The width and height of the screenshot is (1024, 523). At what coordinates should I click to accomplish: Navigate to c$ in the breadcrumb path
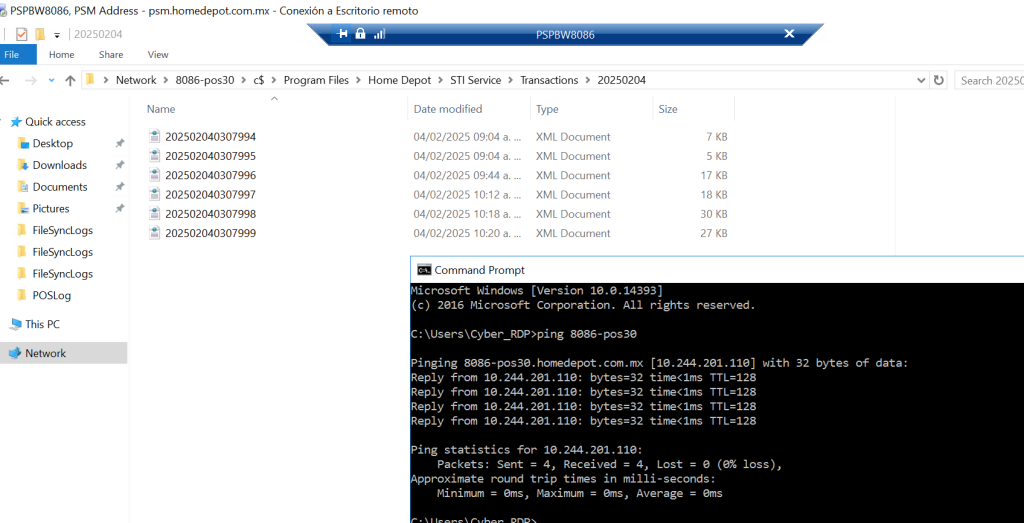(x=259, y=80)
